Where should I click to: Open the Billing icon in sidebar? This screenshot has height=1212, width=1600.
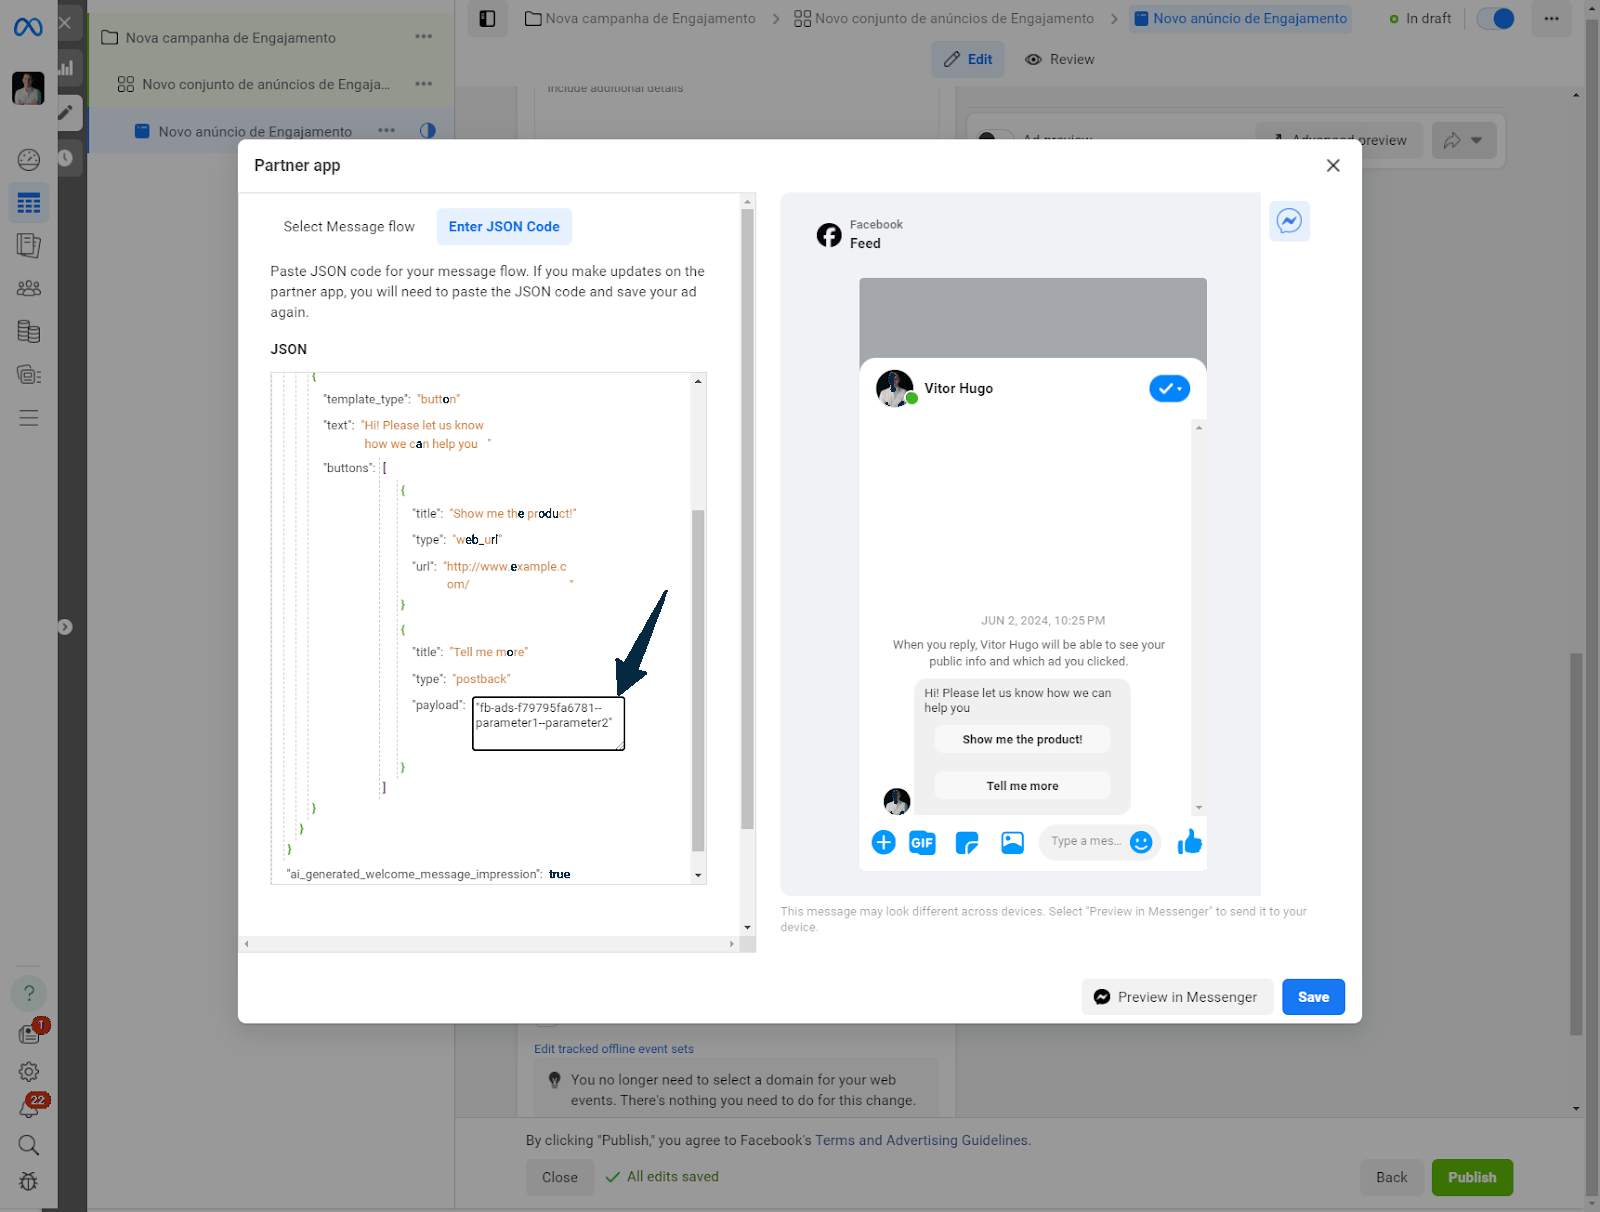click(29, 331)
